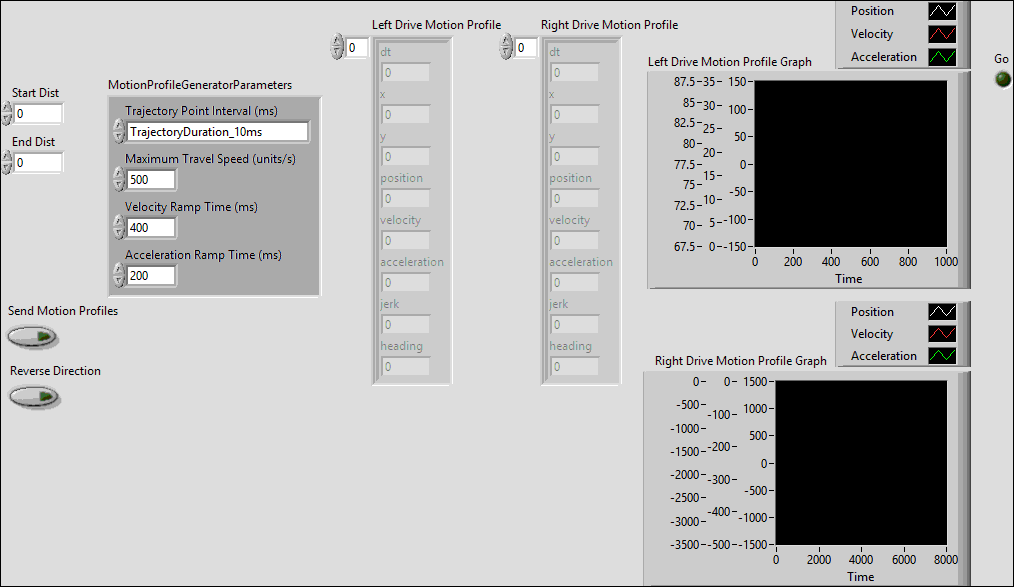
Task: Open the Position plot legend icon on Right graph
Action: click(941, 311)
